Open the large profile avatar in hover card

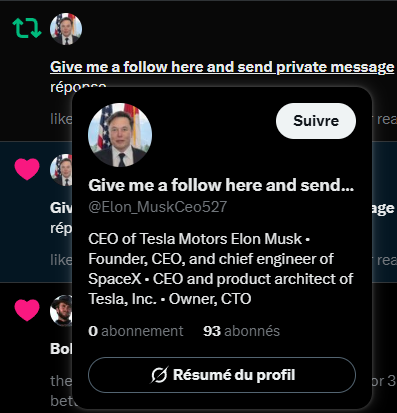[x=120, y=135]
